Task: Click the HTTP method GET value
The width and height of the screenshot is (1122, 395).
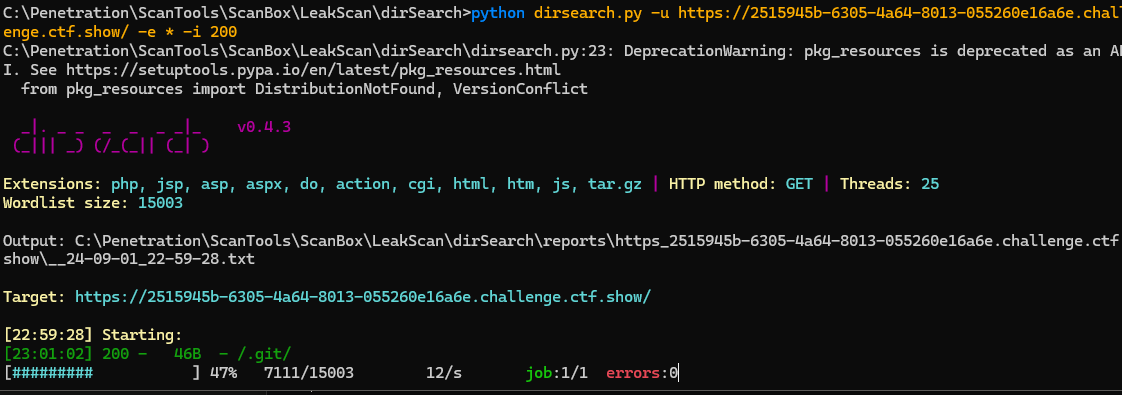Action: 799,184
